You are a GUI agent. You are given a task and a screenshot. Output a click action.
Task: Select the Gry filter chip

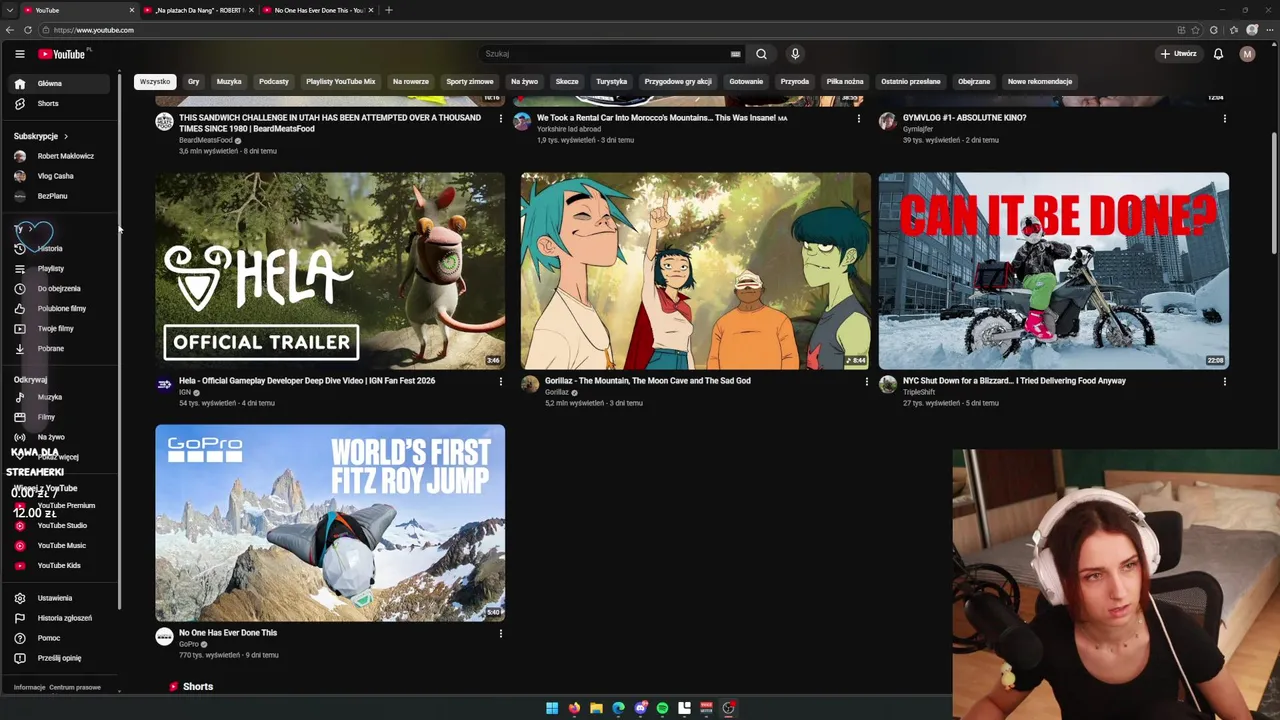(194, 82)
